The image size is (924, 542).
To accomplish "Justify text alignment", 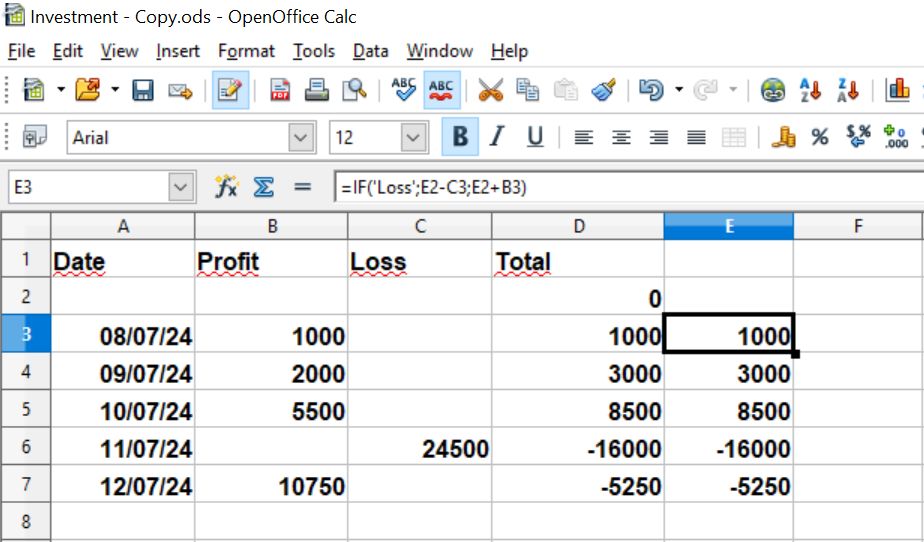I will [697, 138].
